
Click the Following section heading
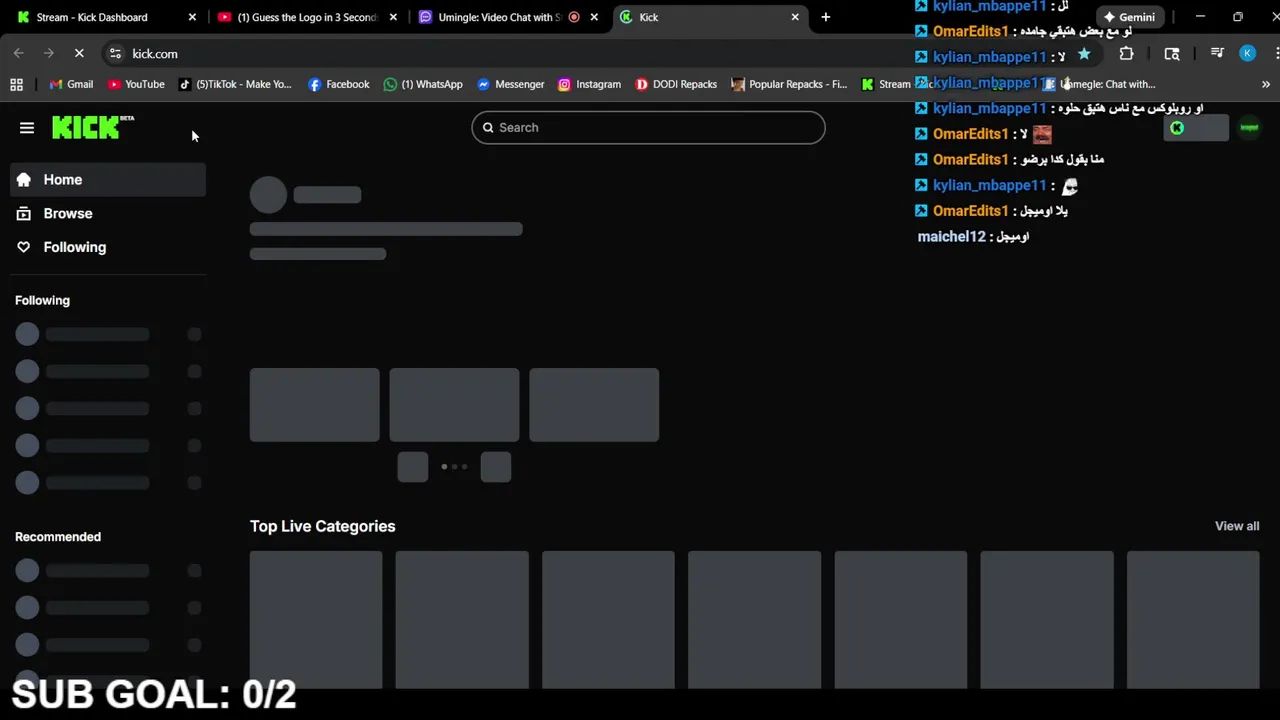pos(42,300)
